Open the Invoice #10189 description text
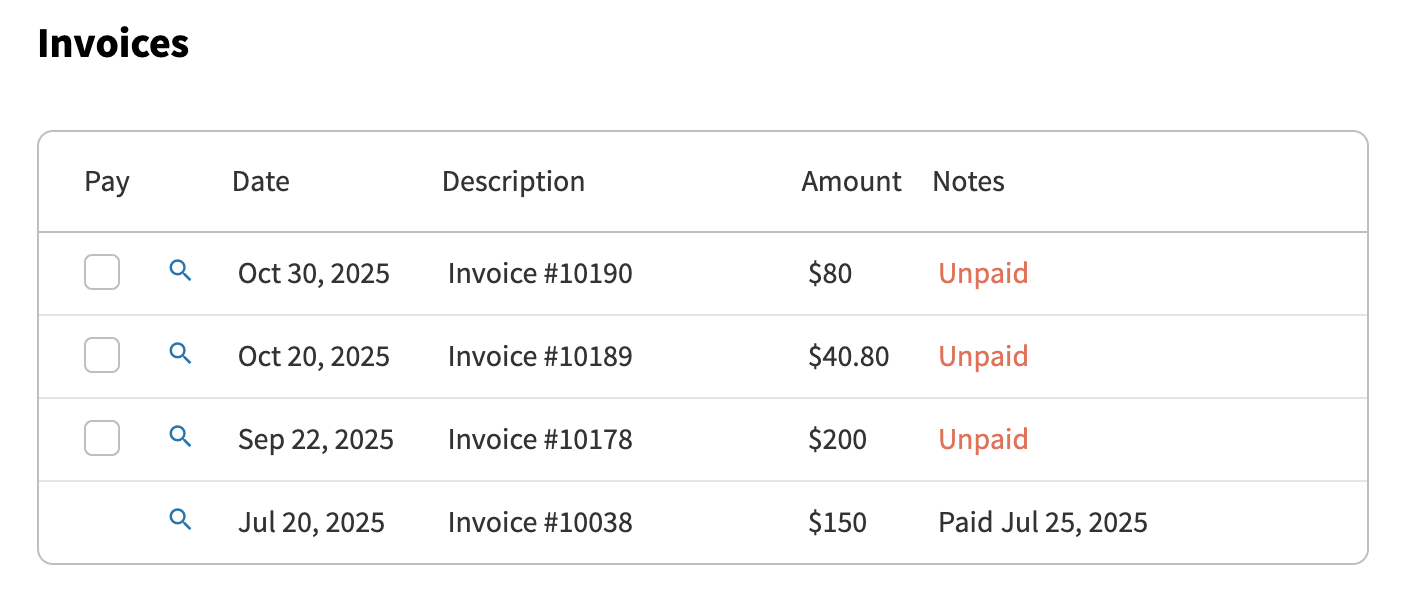The height and width of the screenshot is (604, 1418). (x=540, y=356)
